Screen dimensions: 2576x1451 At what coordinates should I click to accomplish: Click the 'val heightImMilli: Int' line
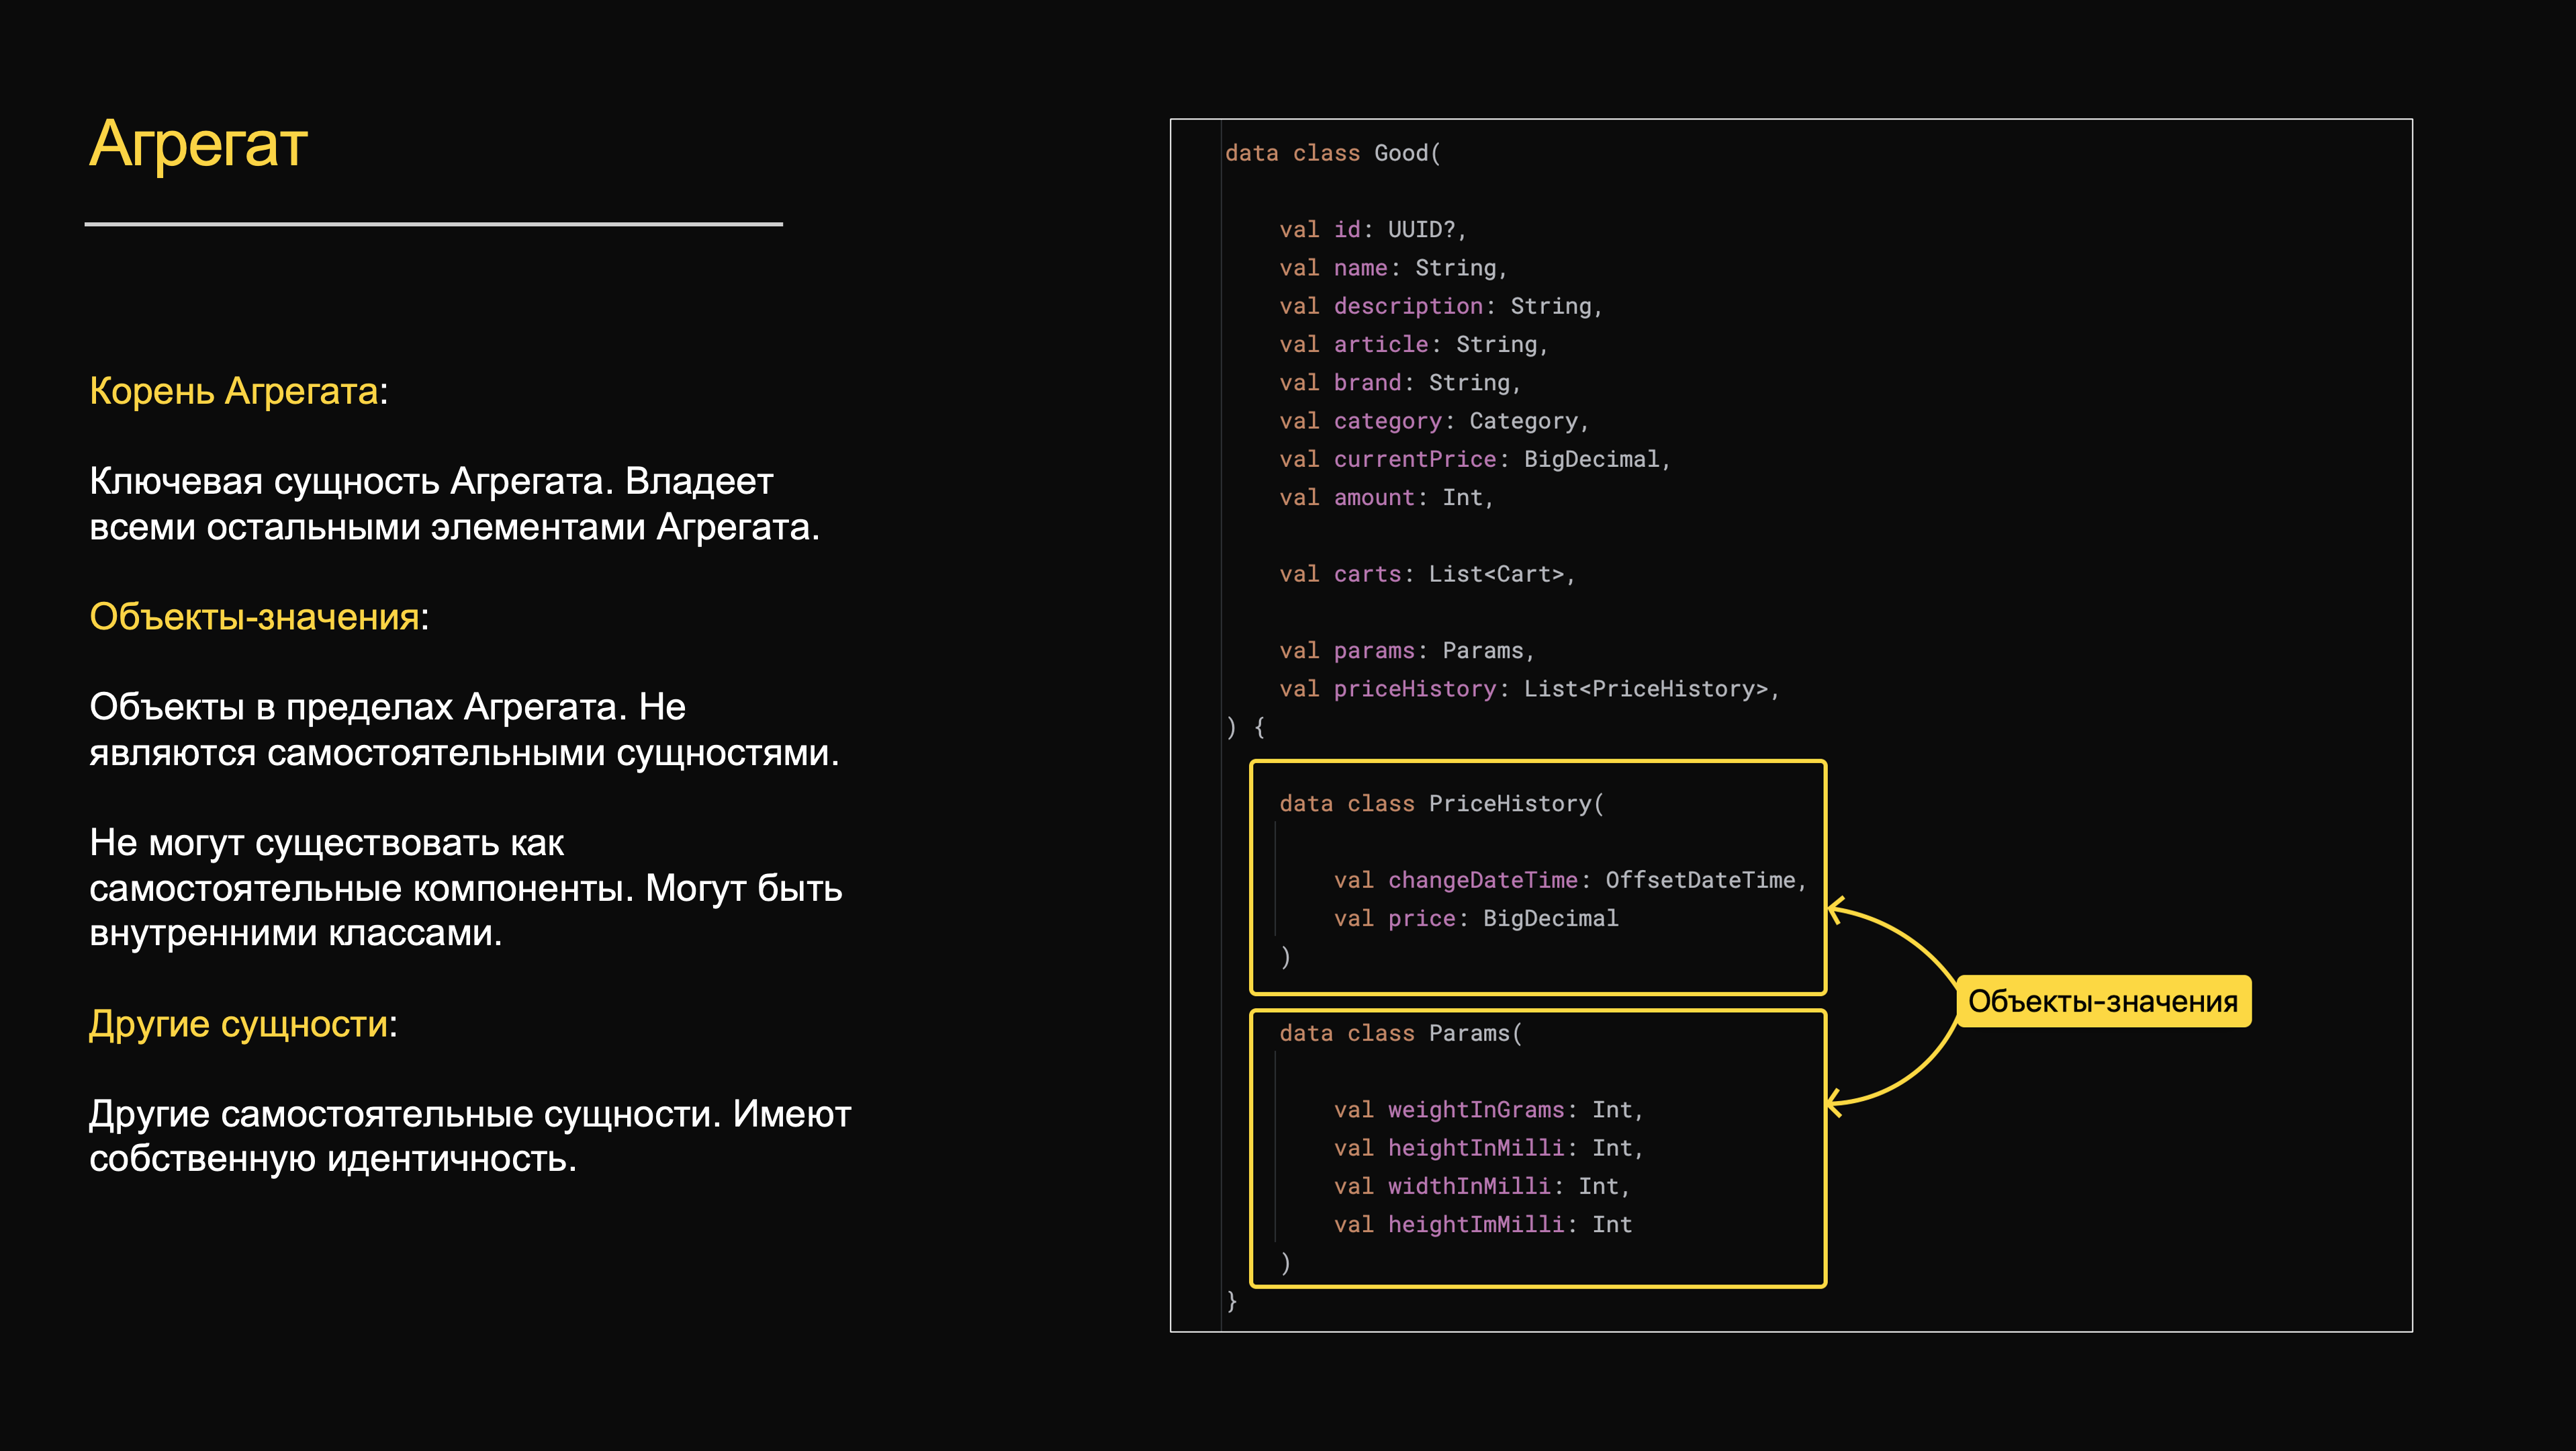coord(1482,1225)
